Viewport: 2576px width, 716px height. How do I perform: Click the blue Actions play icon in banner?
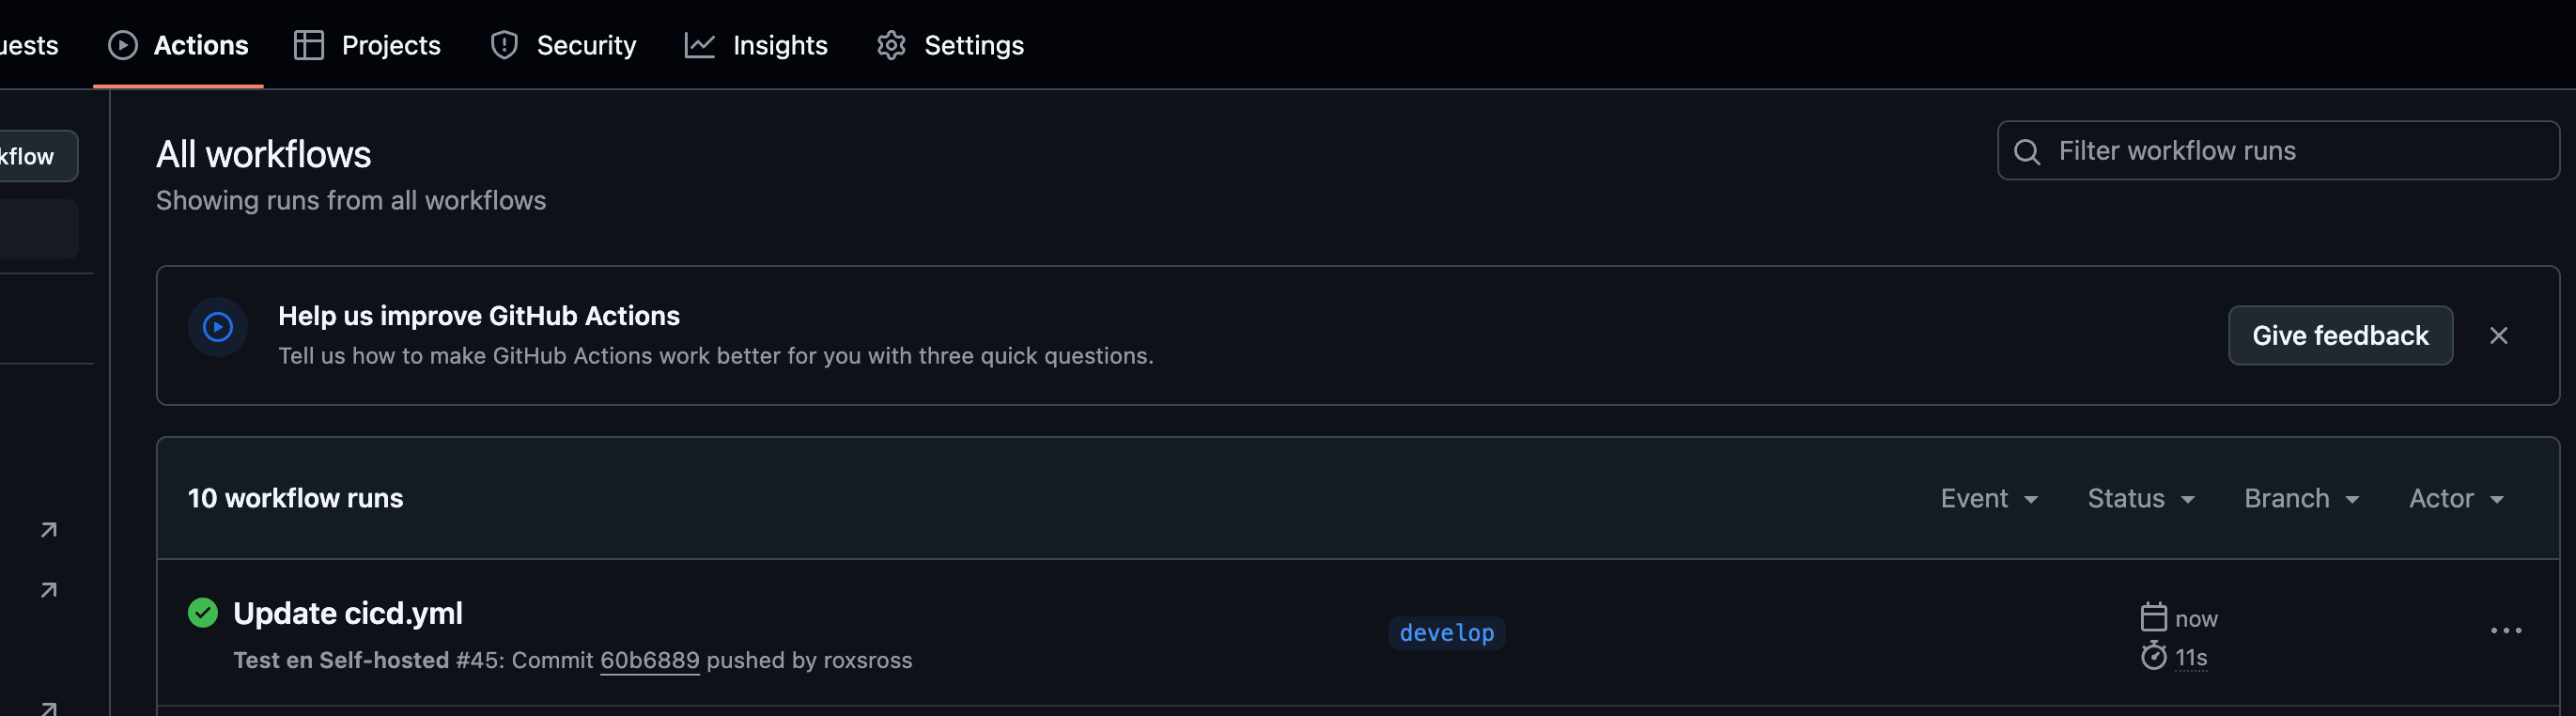[218, 327]
